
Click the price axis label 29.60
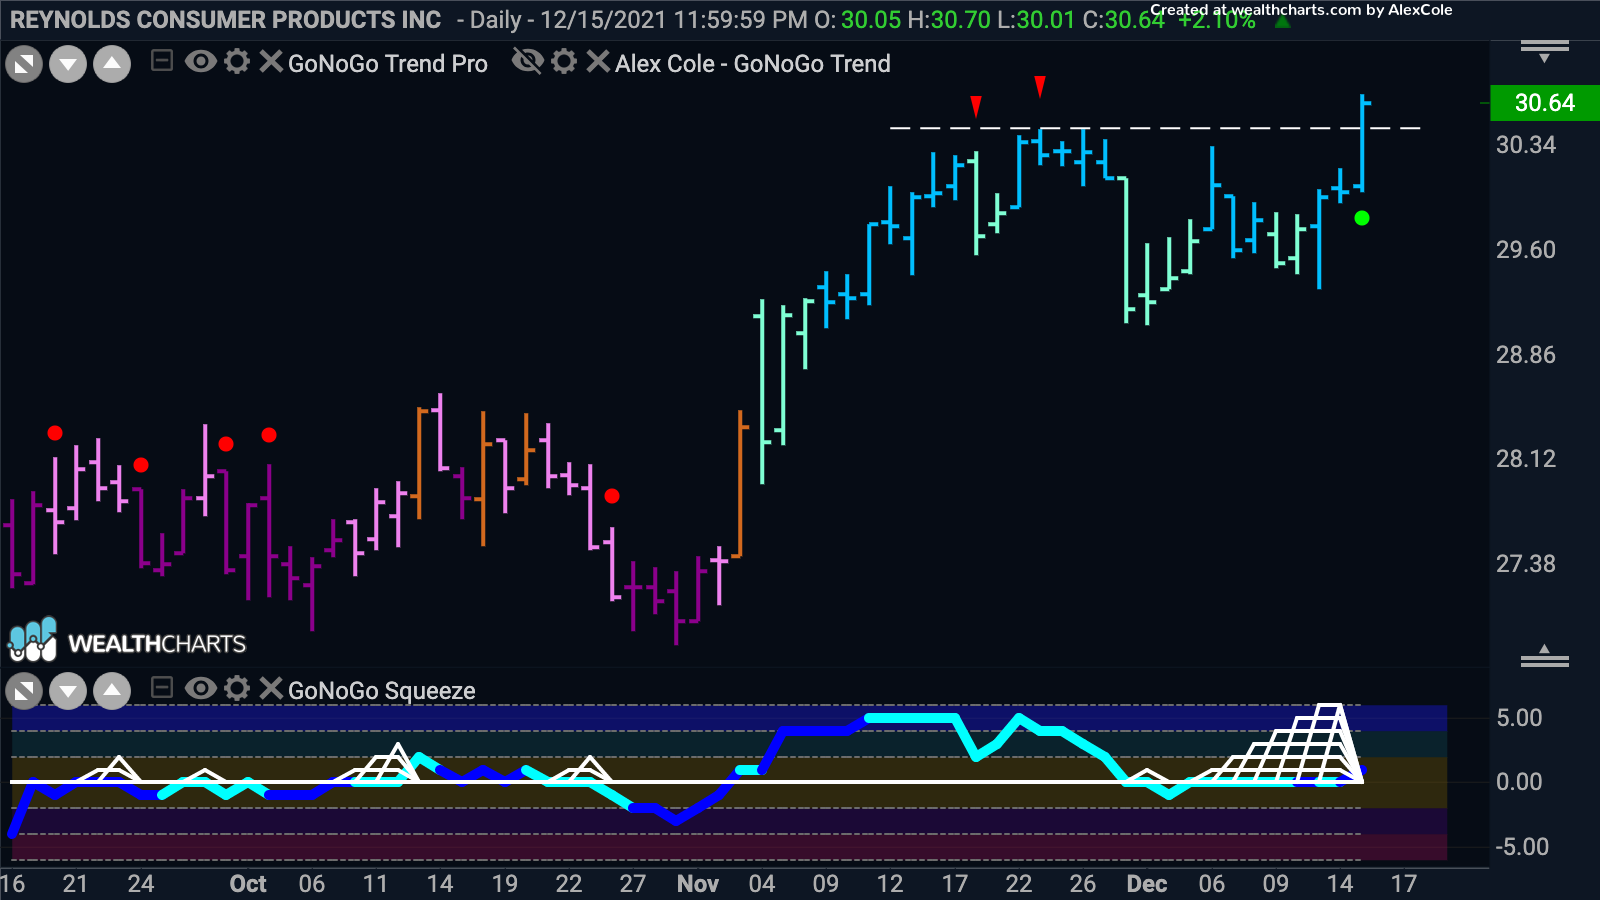[1525, 250]
